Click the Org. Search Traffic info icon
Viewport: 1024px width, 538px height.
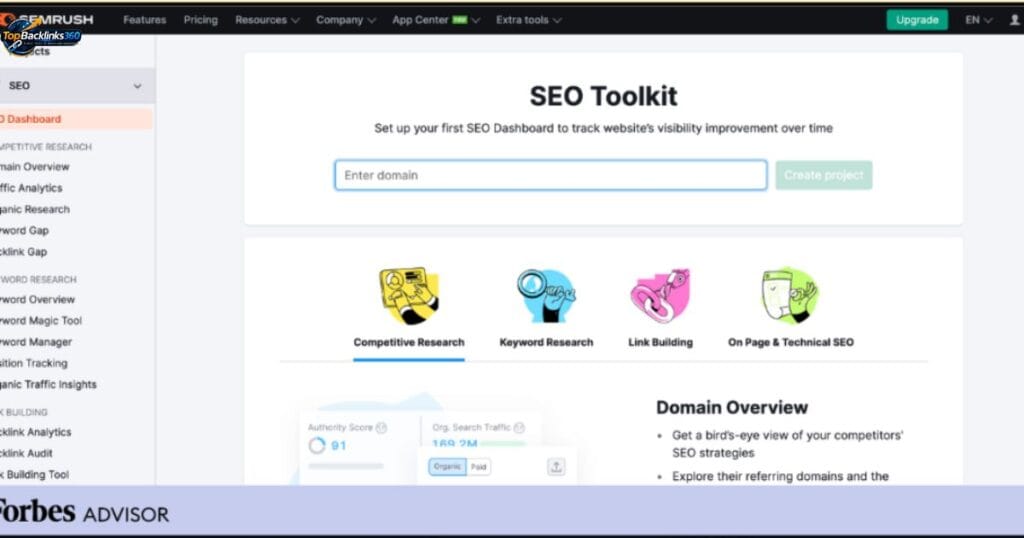(x=519, y=428)
